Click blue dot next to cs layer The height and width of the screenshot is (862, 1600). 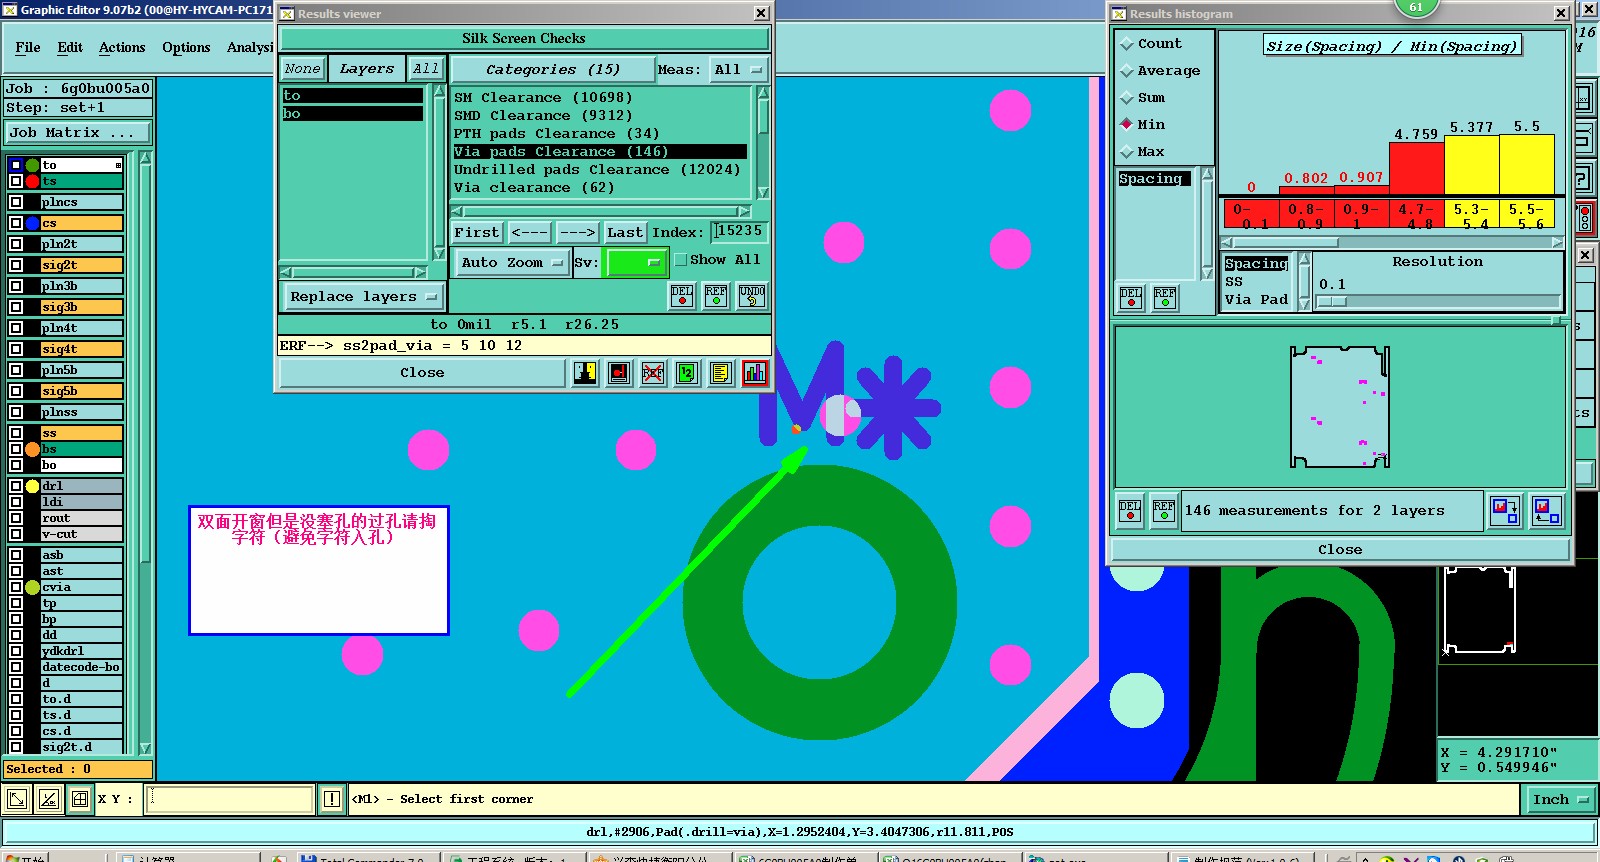[33, 223]
